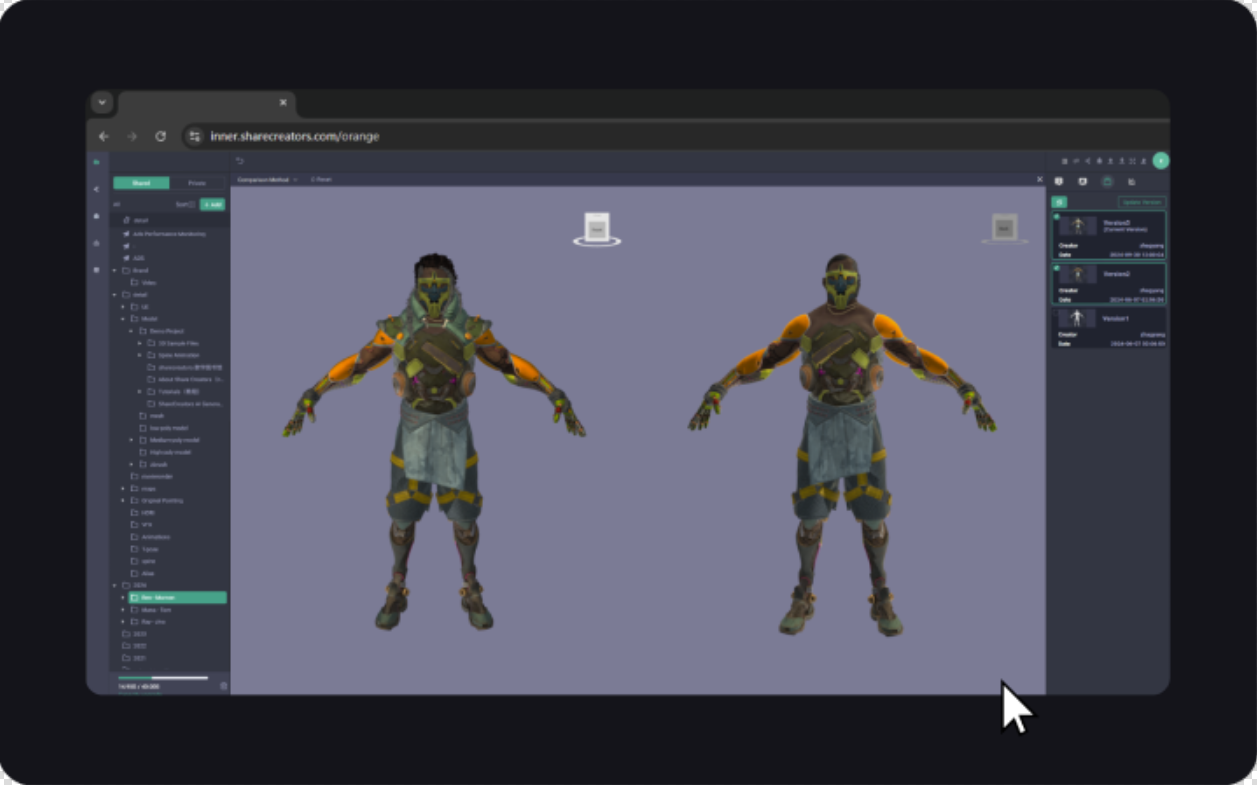
Task: Open the Comparison Method dropdown
Action: 266,180
